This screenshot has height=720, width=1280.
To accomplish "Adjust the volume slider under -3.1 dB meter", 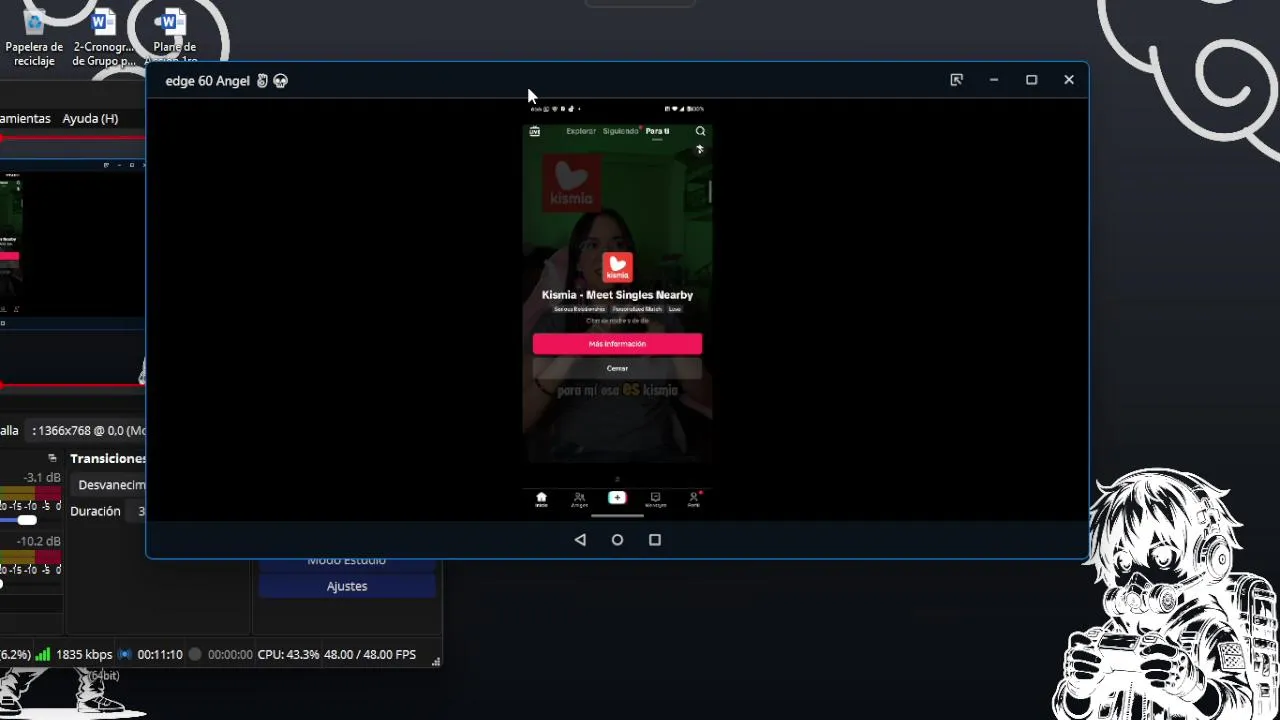I will (x=28, y=520).
